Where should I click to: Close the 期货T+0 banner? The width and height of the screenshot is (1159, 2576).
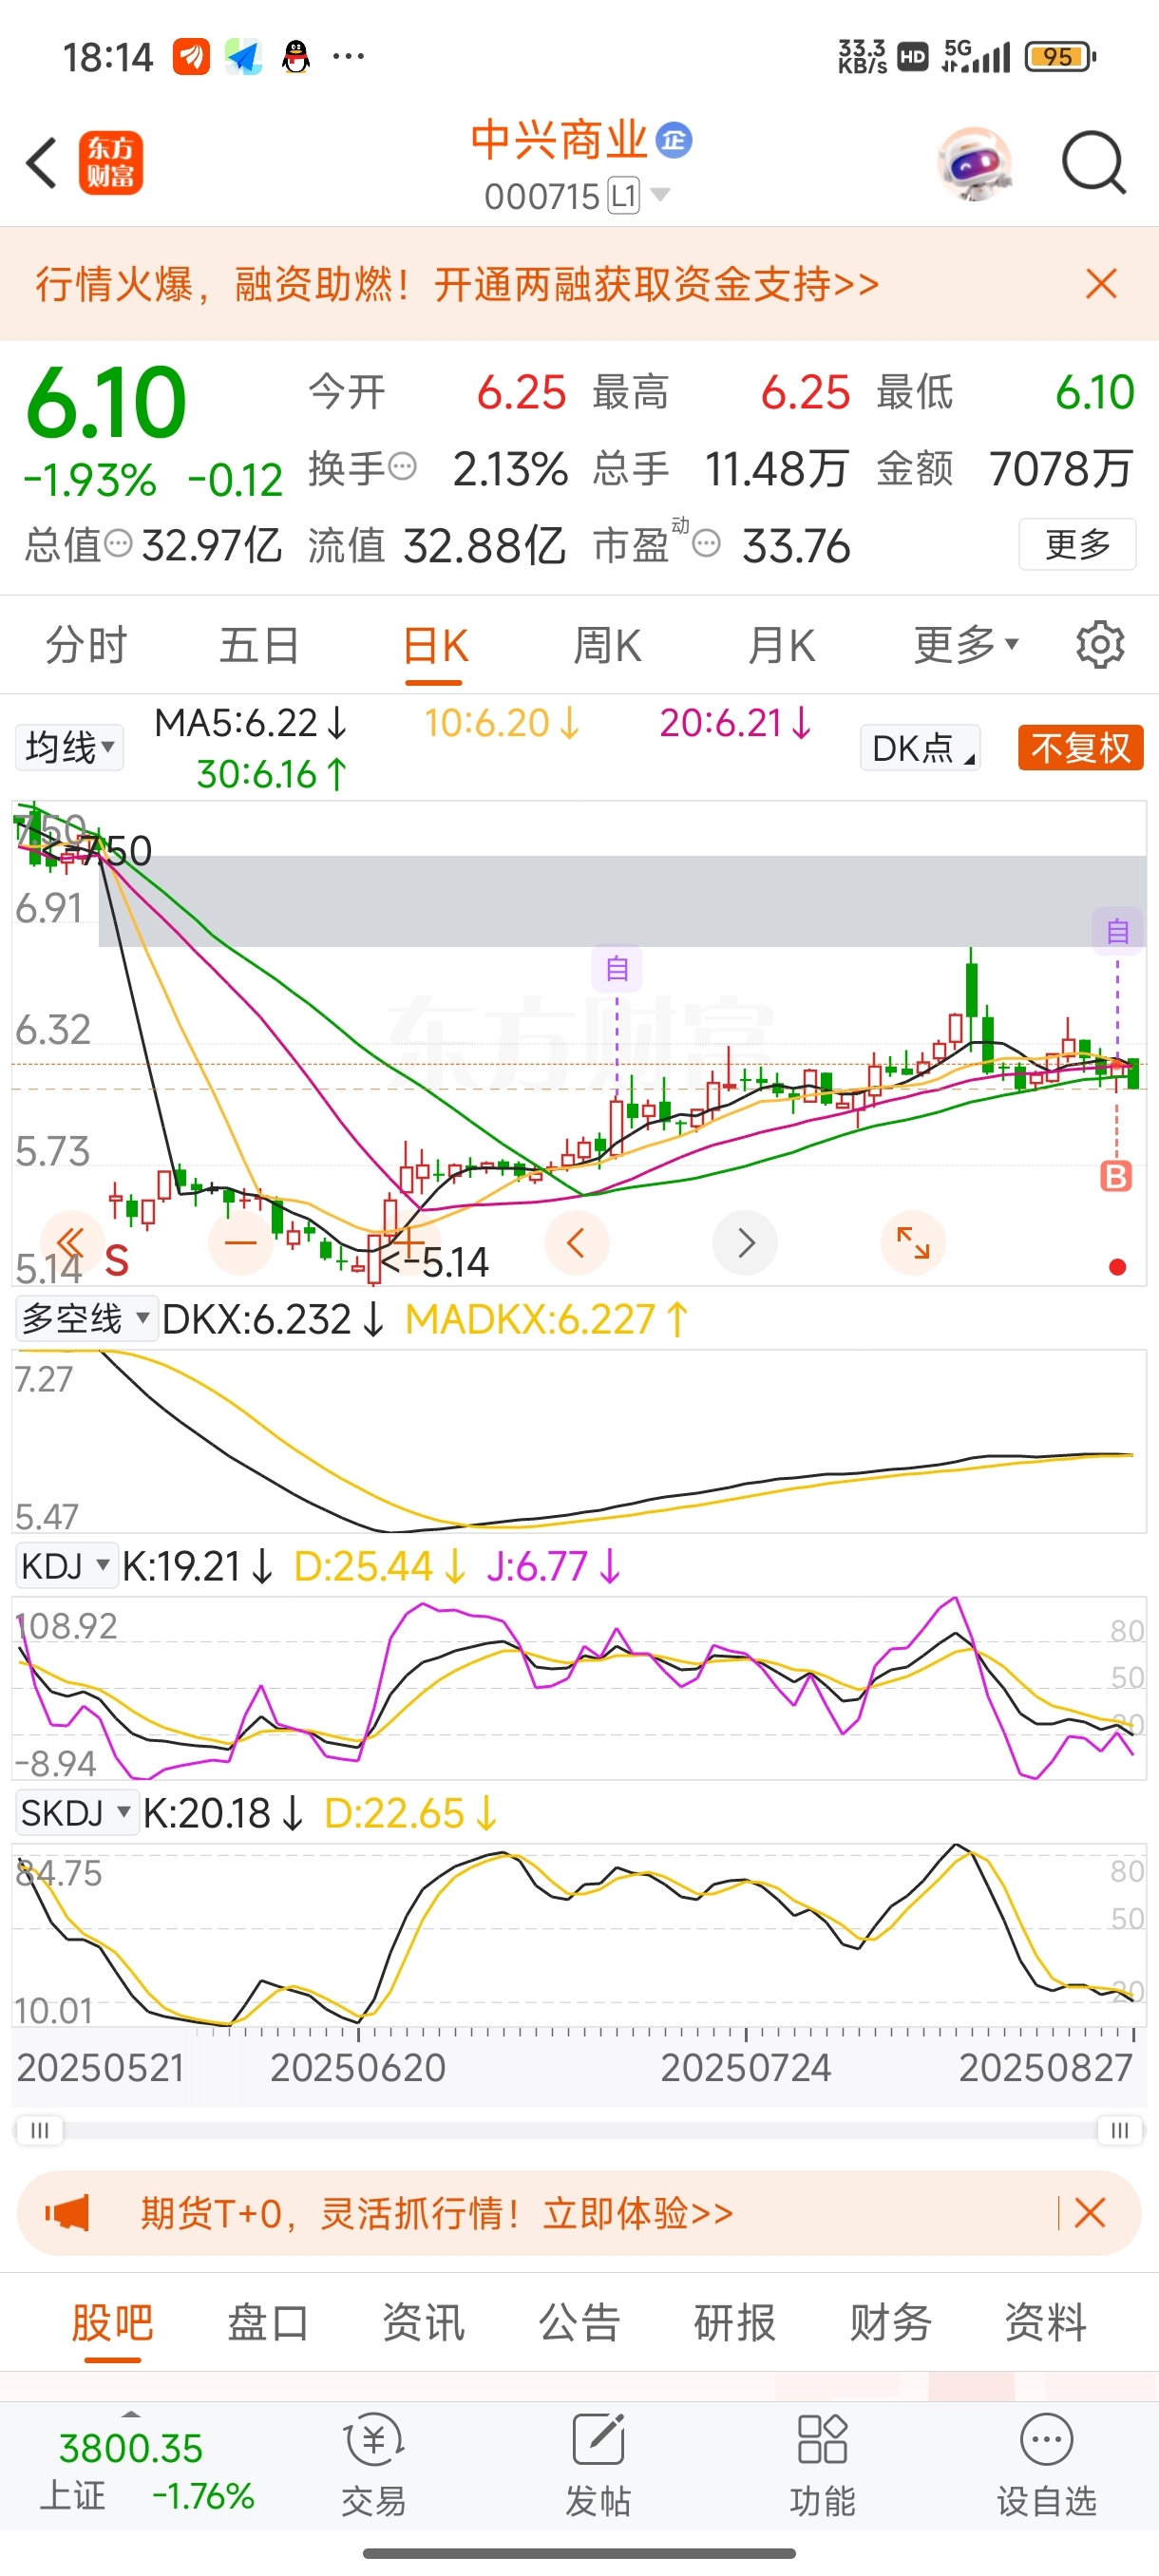click(1089, 2213)
